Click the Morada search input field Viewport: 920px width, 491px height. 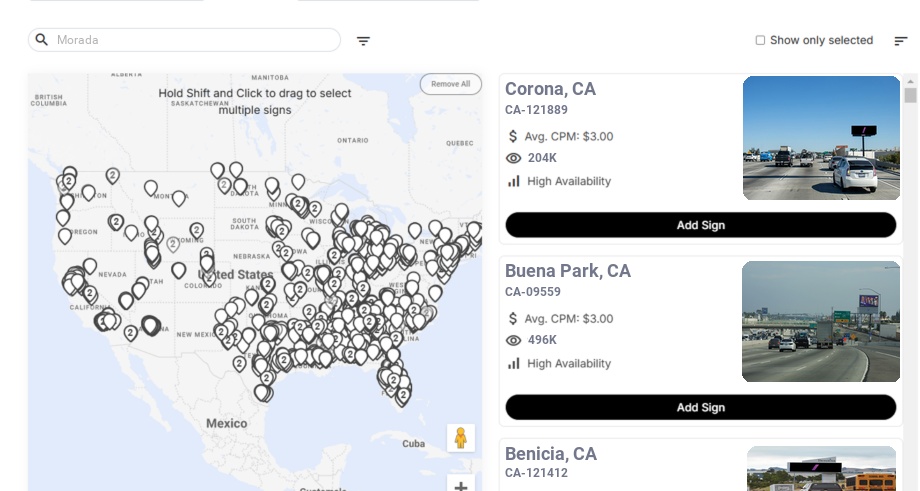click(x=195, y=40)
